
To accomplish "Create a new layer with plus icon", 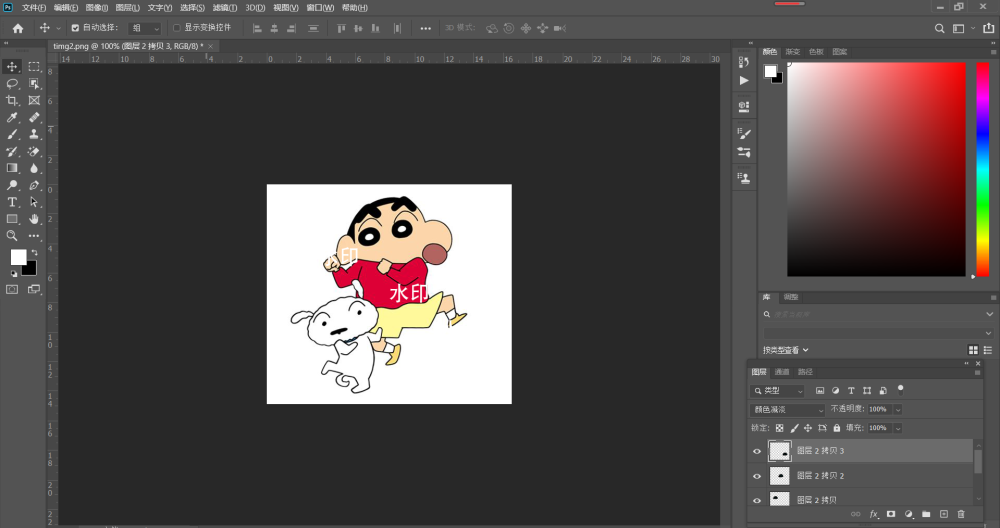I will tap(944, 514).
